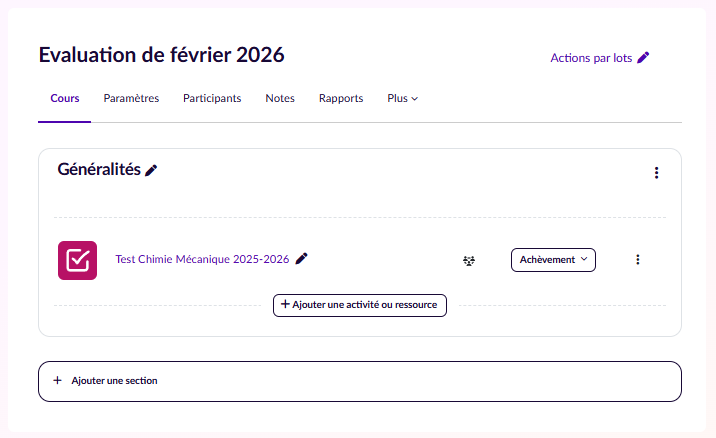The width and height of the screenshot is (716, 438).
Task: Open the Paramètres tab
Action: (x=131, y=99)
